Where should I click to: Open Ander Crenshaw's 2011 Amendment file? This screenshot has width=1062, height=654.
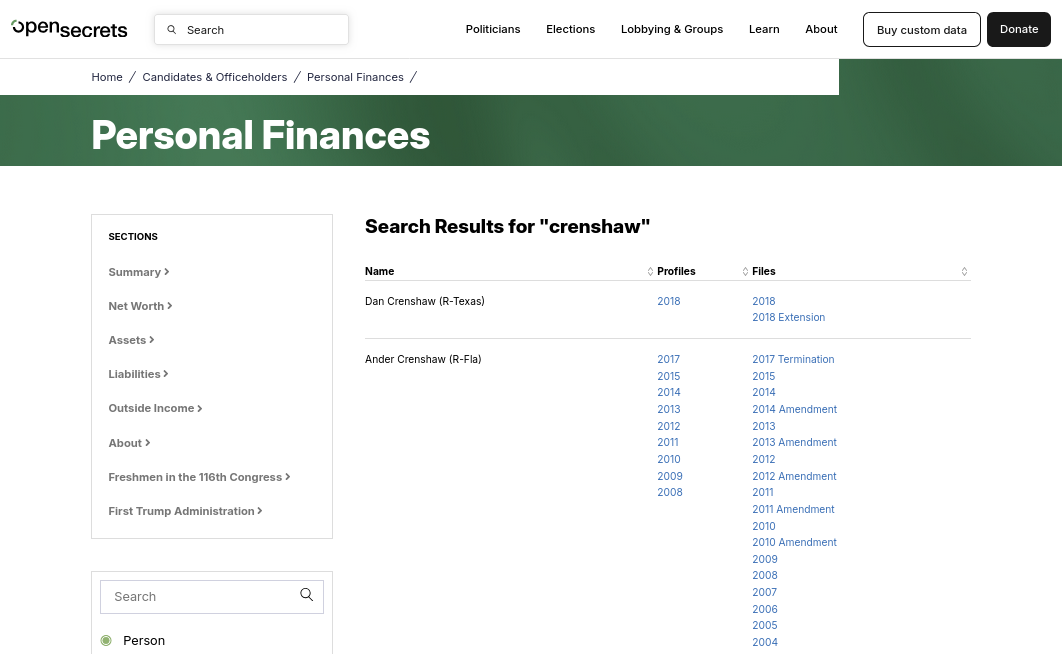coord(793,510)
